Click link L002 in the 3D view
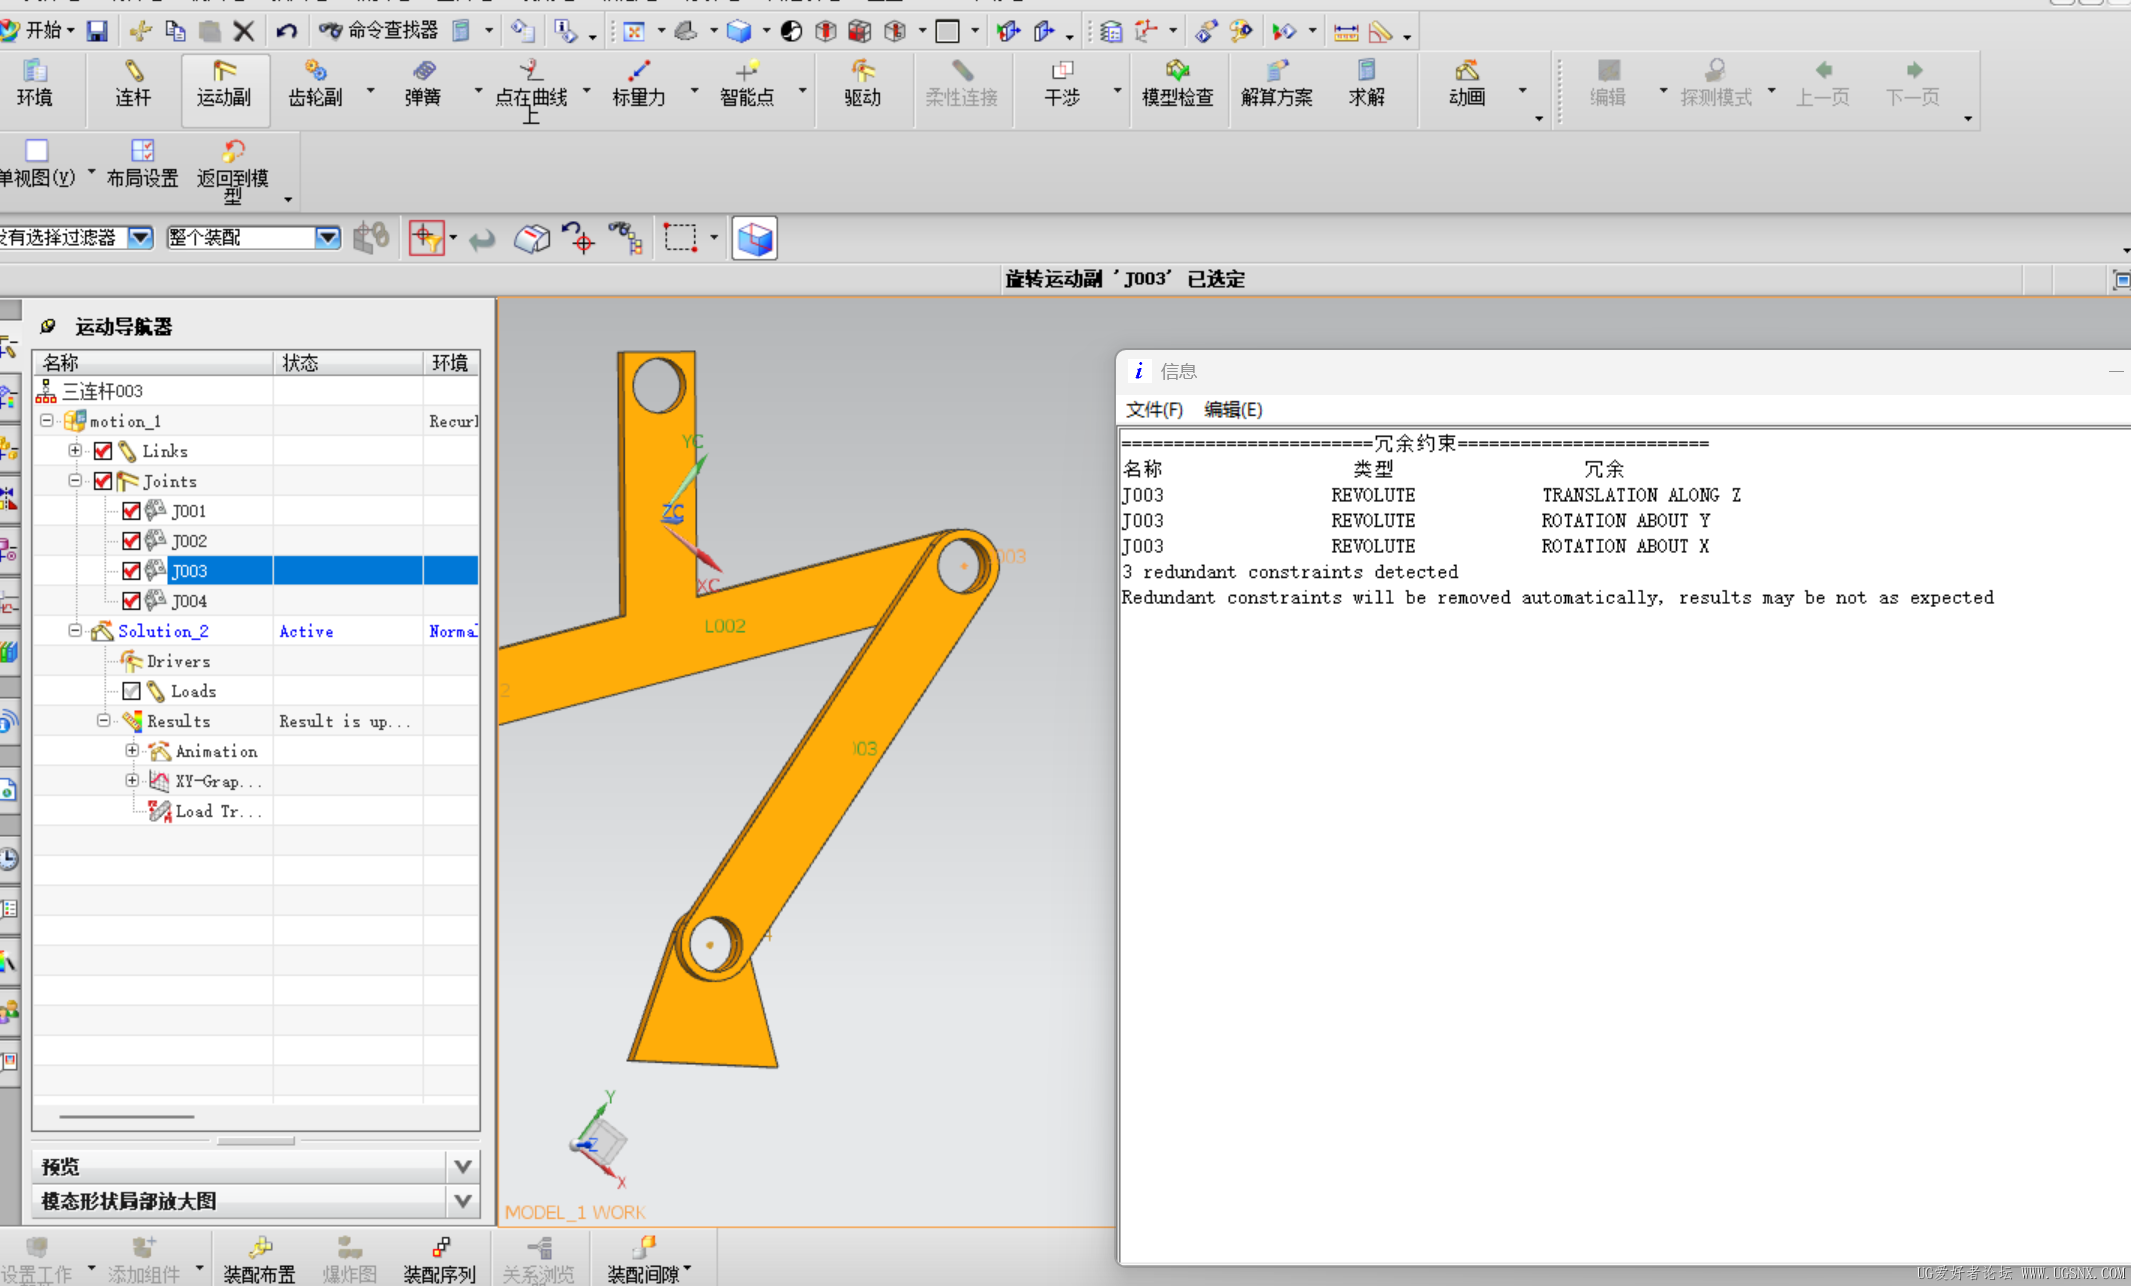 [x=724, y=627]
